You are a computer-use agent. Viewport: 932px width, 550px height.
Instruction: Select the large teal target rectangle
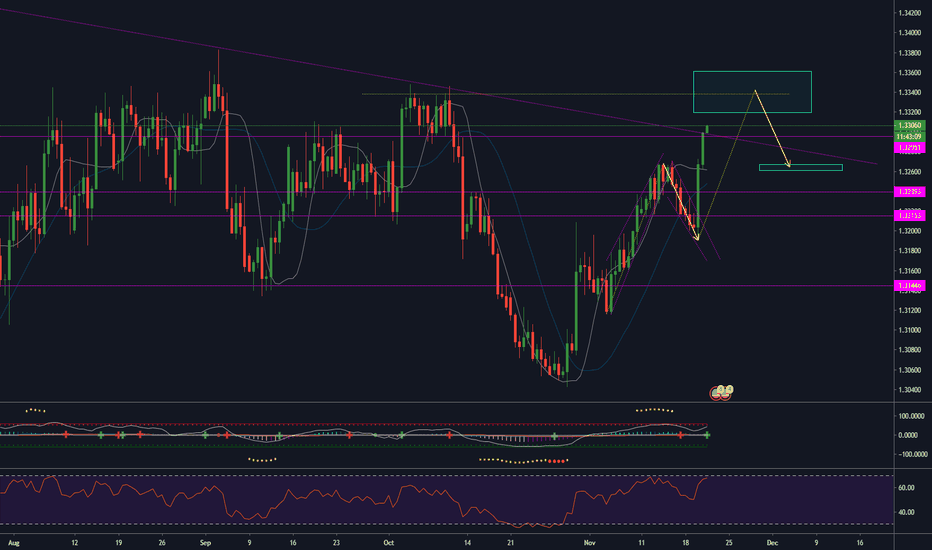752,92
